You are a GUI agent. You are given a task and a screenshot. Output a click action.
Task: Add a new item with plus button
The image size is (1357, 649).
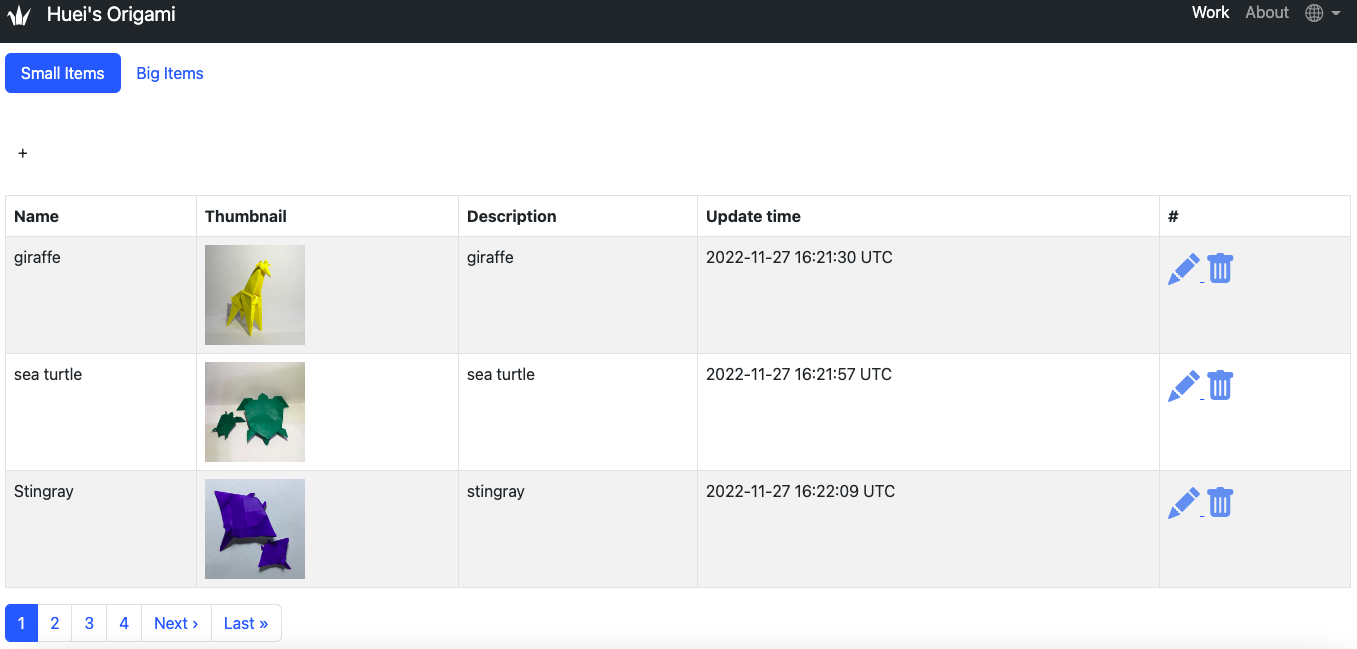23,153
